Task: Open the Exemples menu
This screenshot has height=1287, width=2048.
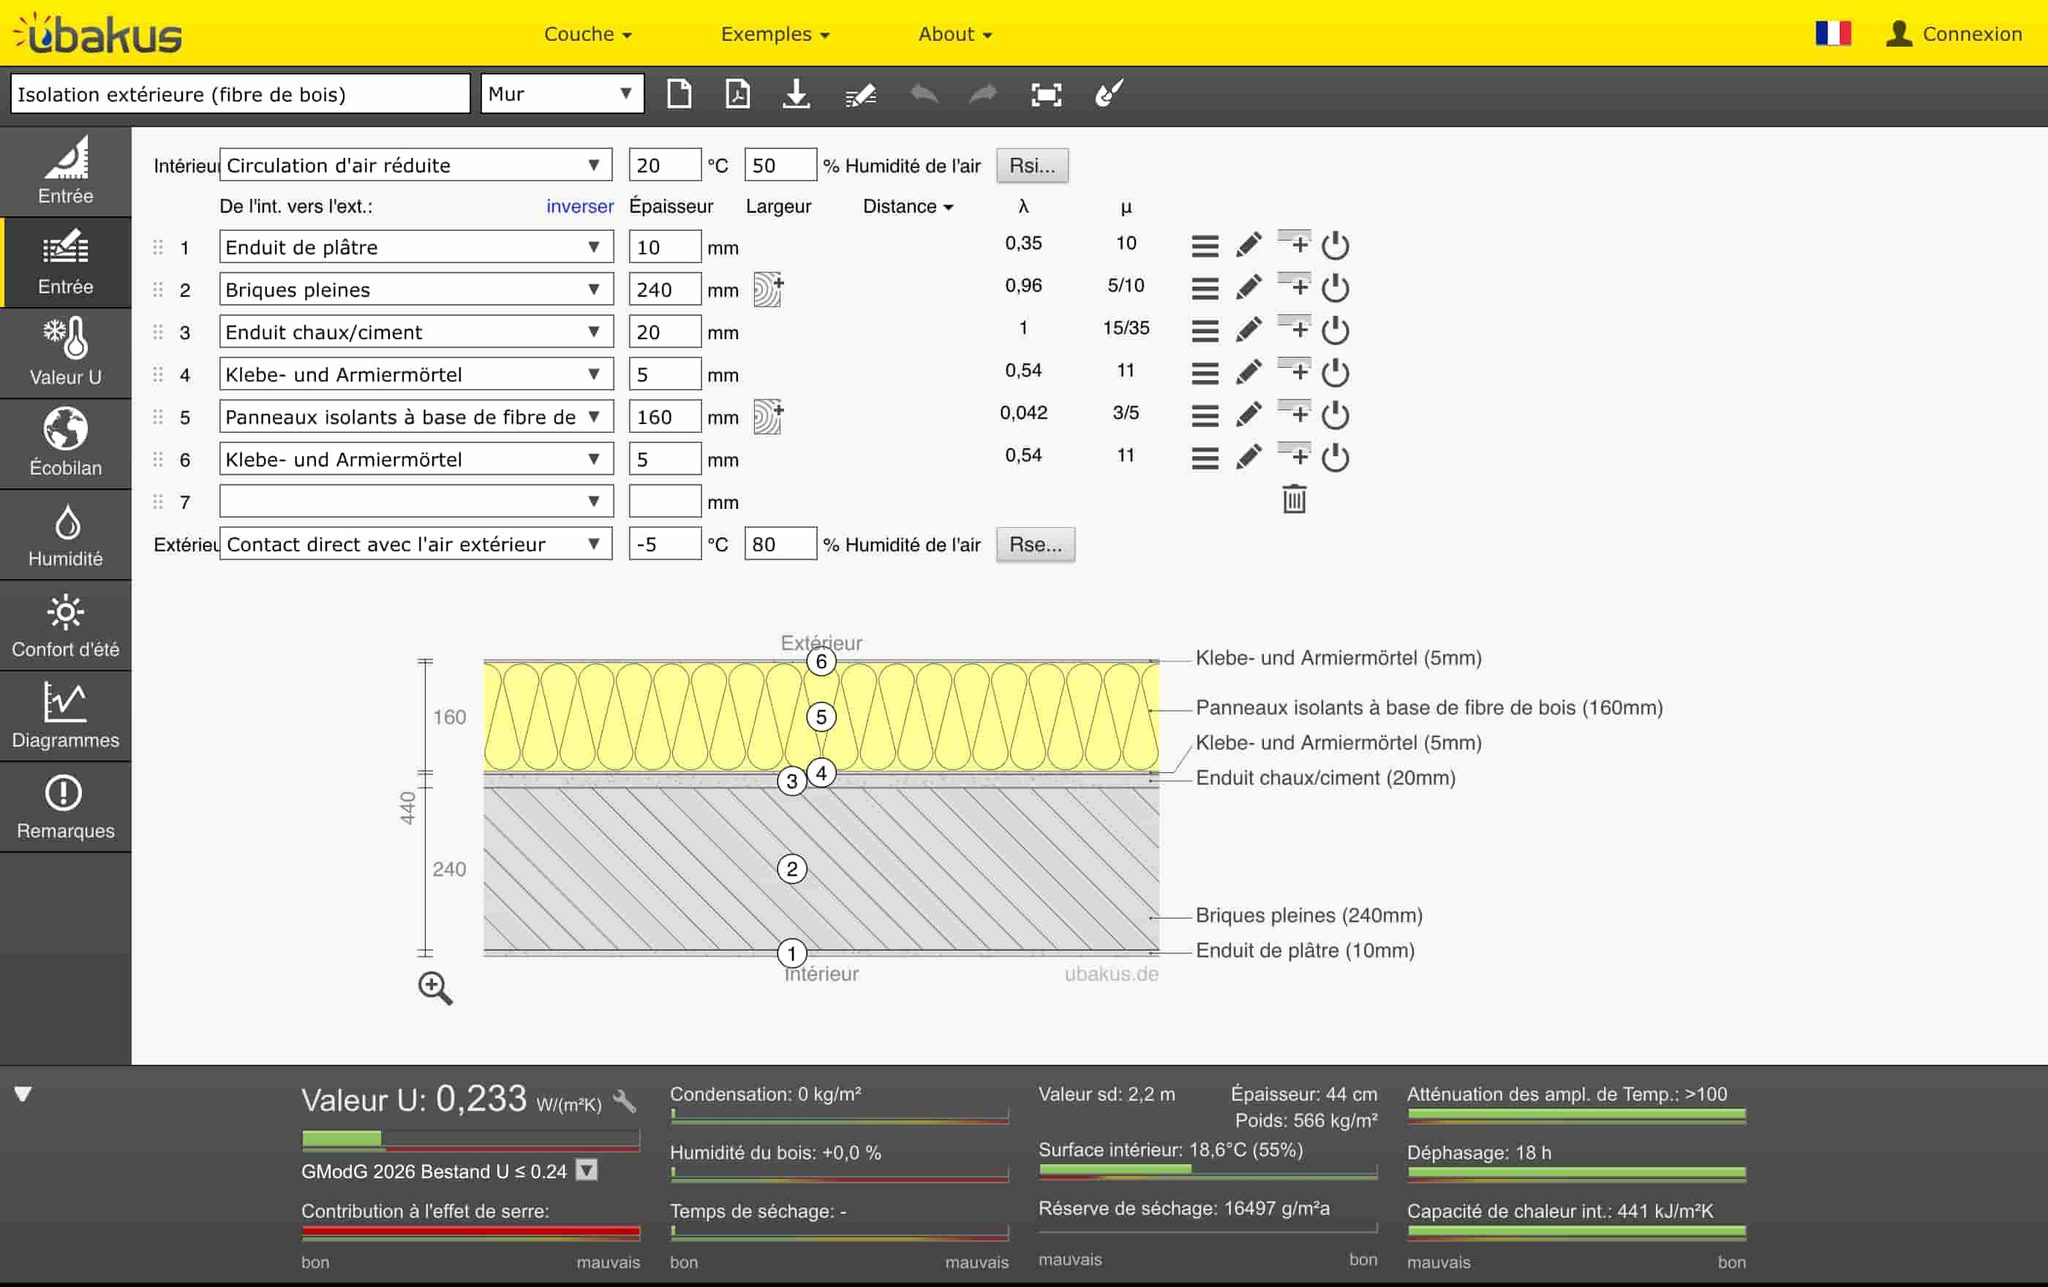Action: tap(775, 34)
